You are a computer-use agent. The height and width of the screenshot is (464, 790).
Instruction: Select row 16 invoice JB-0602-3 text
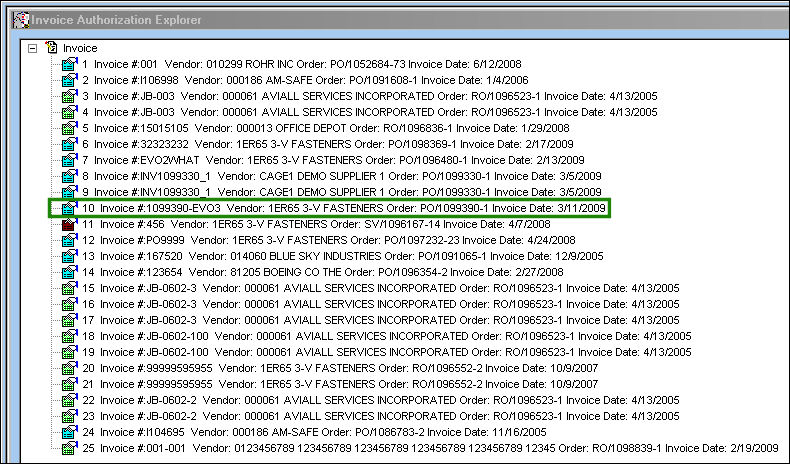click(381, 304)
